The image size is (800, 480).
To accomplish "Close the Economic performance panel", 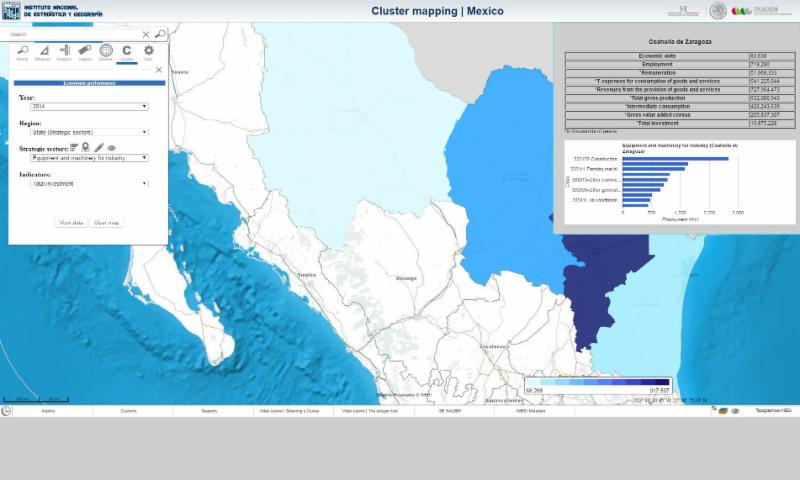I will tap(158, 70).
